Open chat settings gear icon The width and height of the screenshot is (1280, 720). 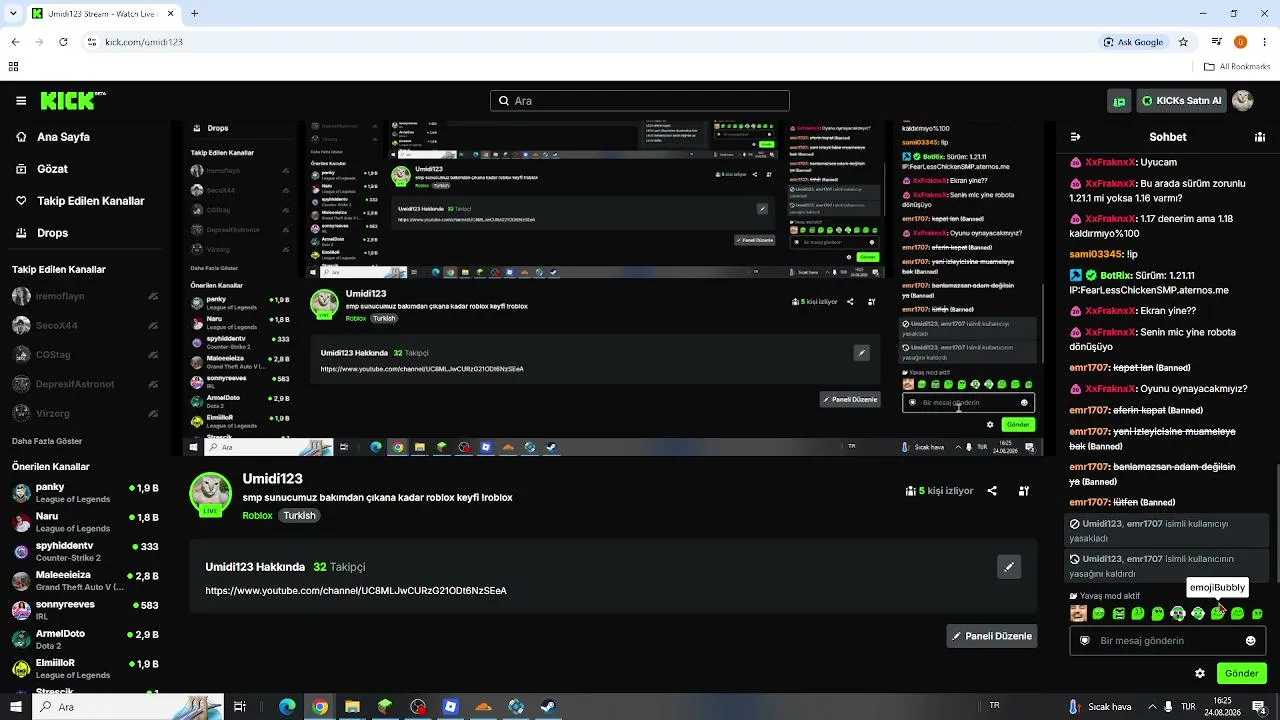click(1200, 673)
